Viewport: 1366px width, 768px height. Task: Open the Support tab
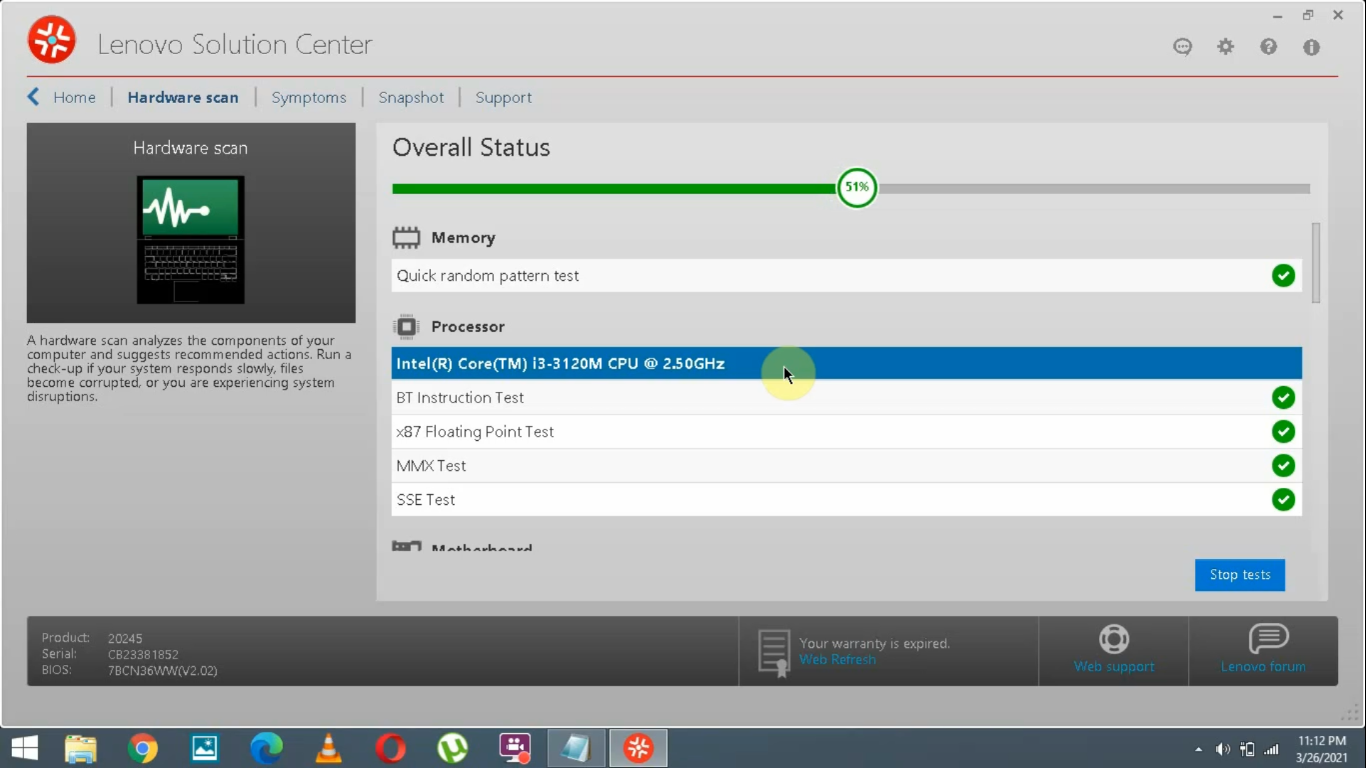click(503, 97)
